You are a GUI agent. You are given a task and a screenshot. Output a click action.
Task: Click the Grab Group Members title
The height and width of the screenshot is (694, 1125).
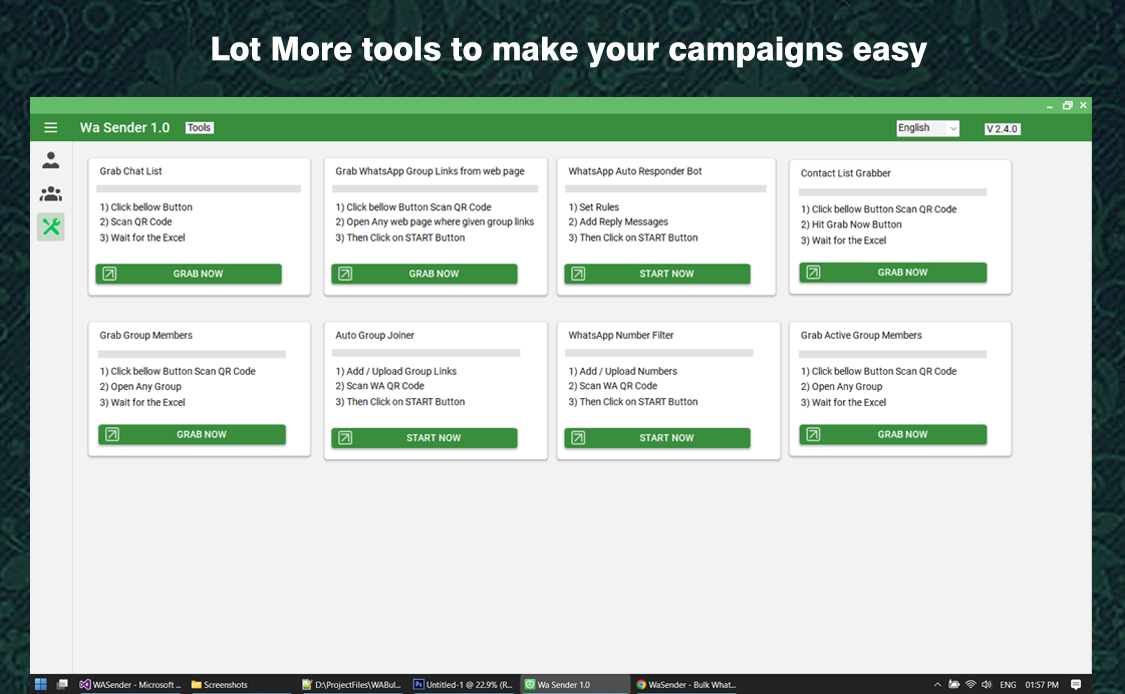click(146, 335)
